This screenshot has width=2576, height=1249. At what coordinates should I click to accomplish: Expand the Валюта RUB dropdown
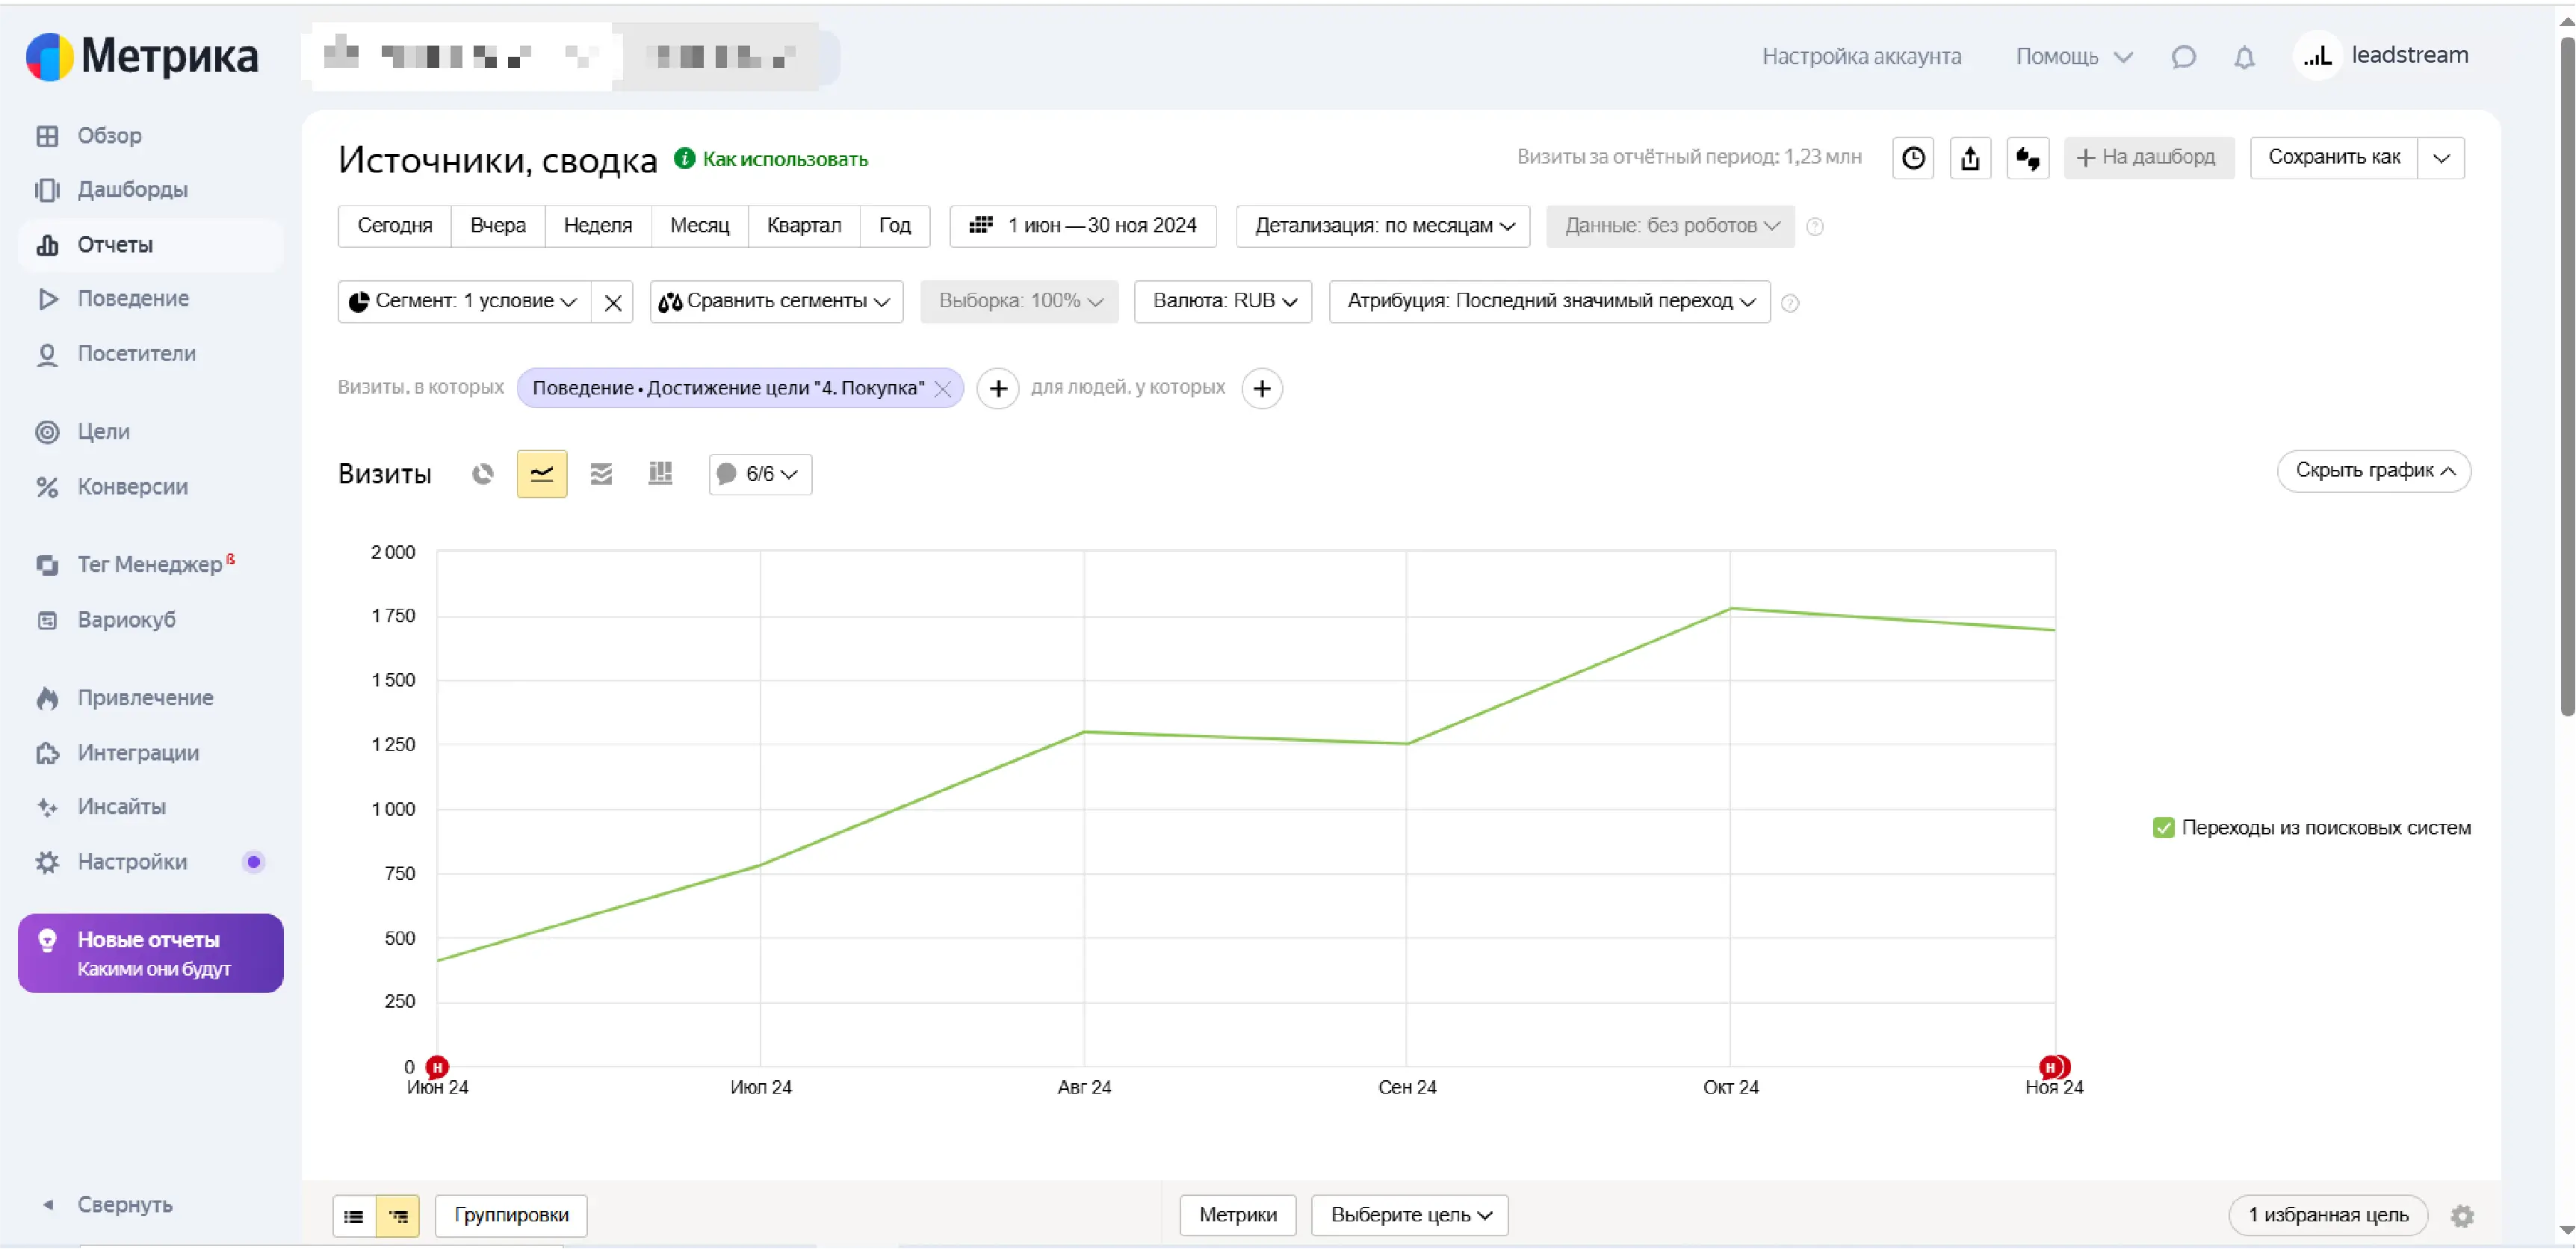click(1223, 301)
